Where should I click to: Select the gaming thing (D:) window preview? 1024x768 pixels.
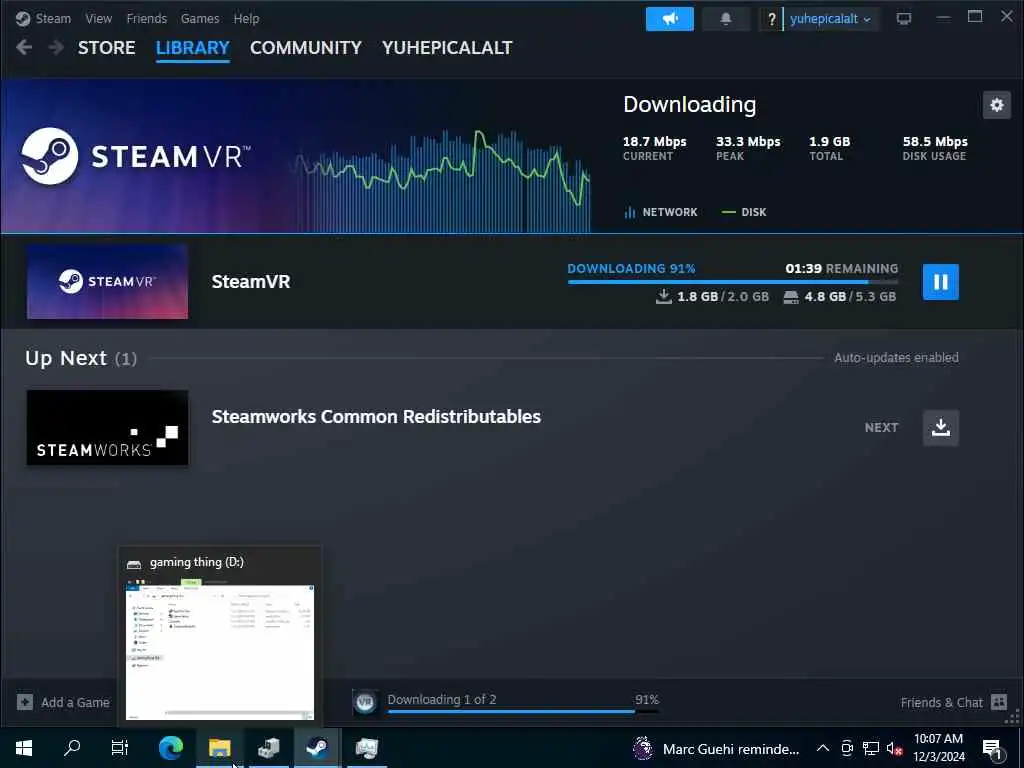(x=219, y=636)
